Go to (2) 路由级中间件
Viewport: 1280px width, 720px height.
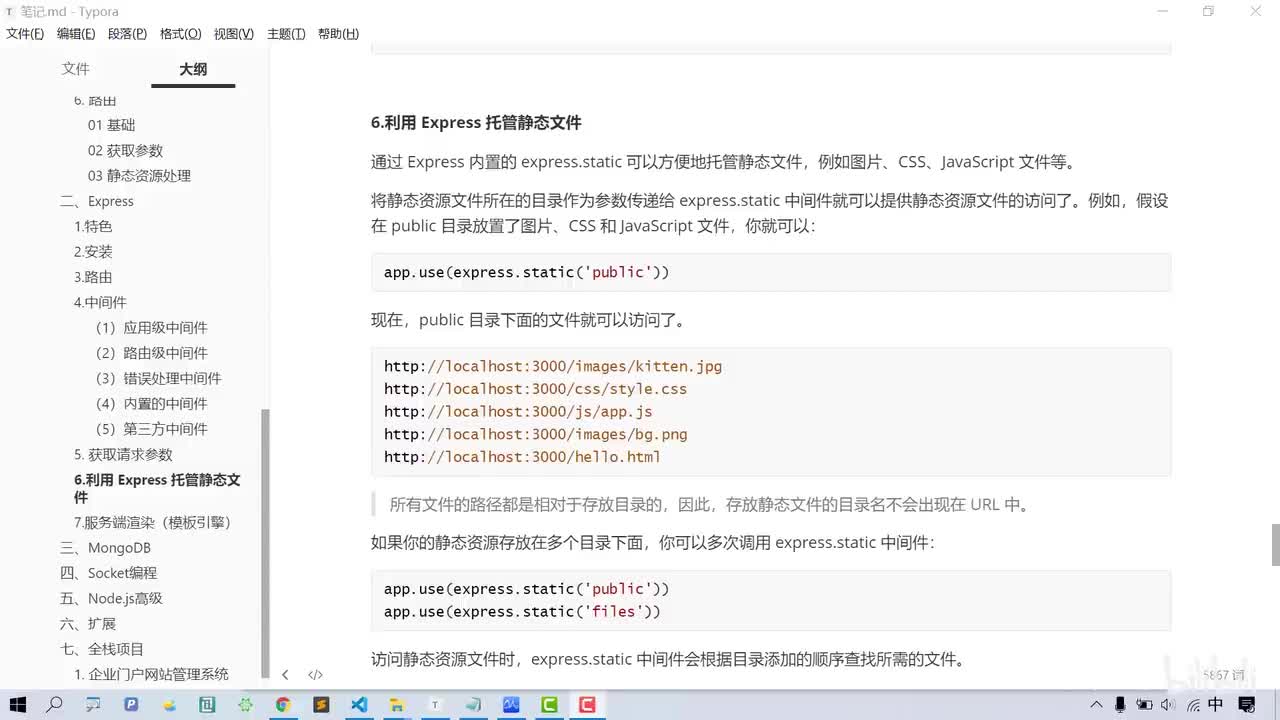[151, 353]
